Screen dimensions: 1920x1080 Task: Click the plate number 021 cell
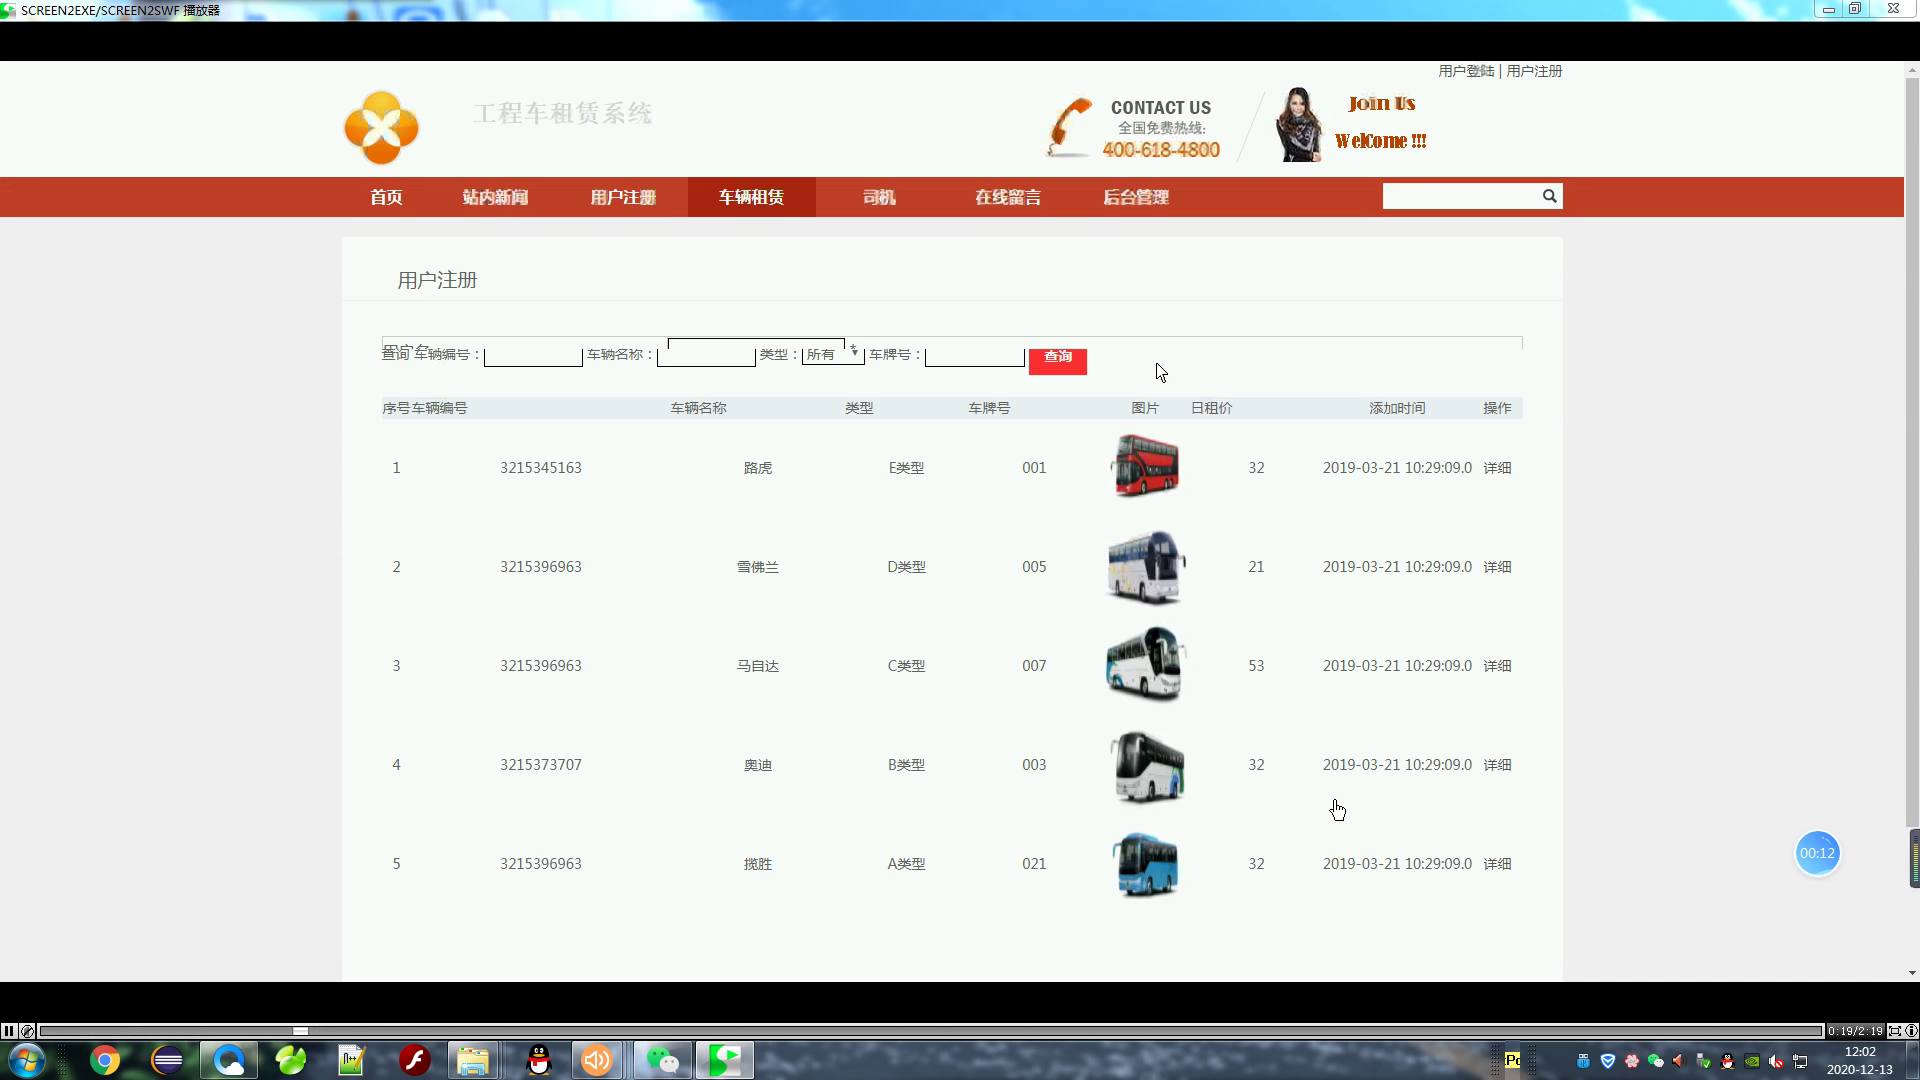(x=1034, y=864)
